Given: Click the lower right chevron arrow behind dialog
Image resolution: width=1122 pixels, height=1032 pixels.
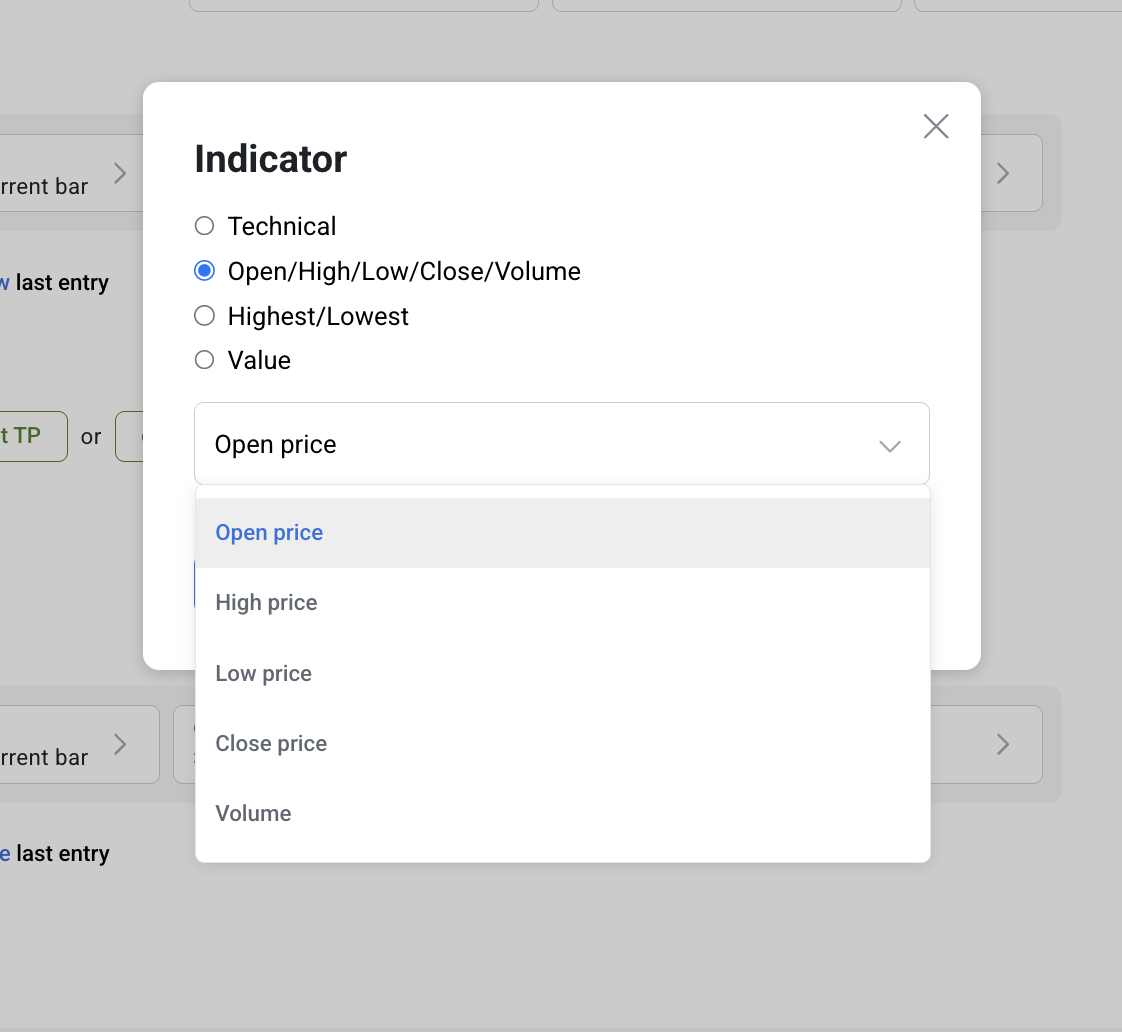Looking at the screenshot, I should click(x=1003, y=744).
